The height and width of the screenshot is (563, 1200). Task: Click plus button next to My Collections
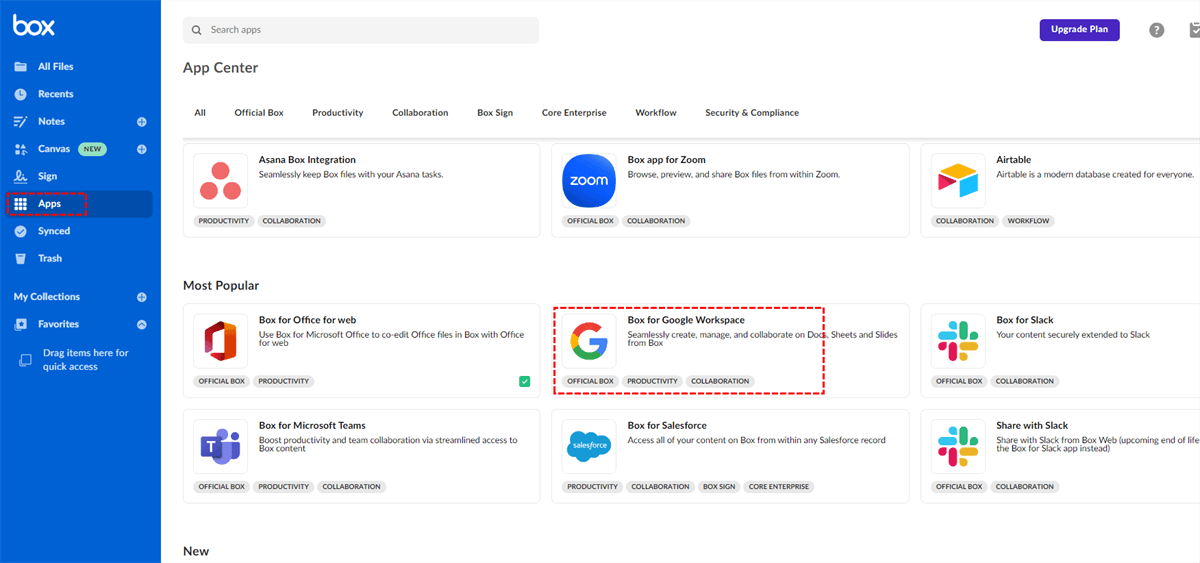point(142,297)
